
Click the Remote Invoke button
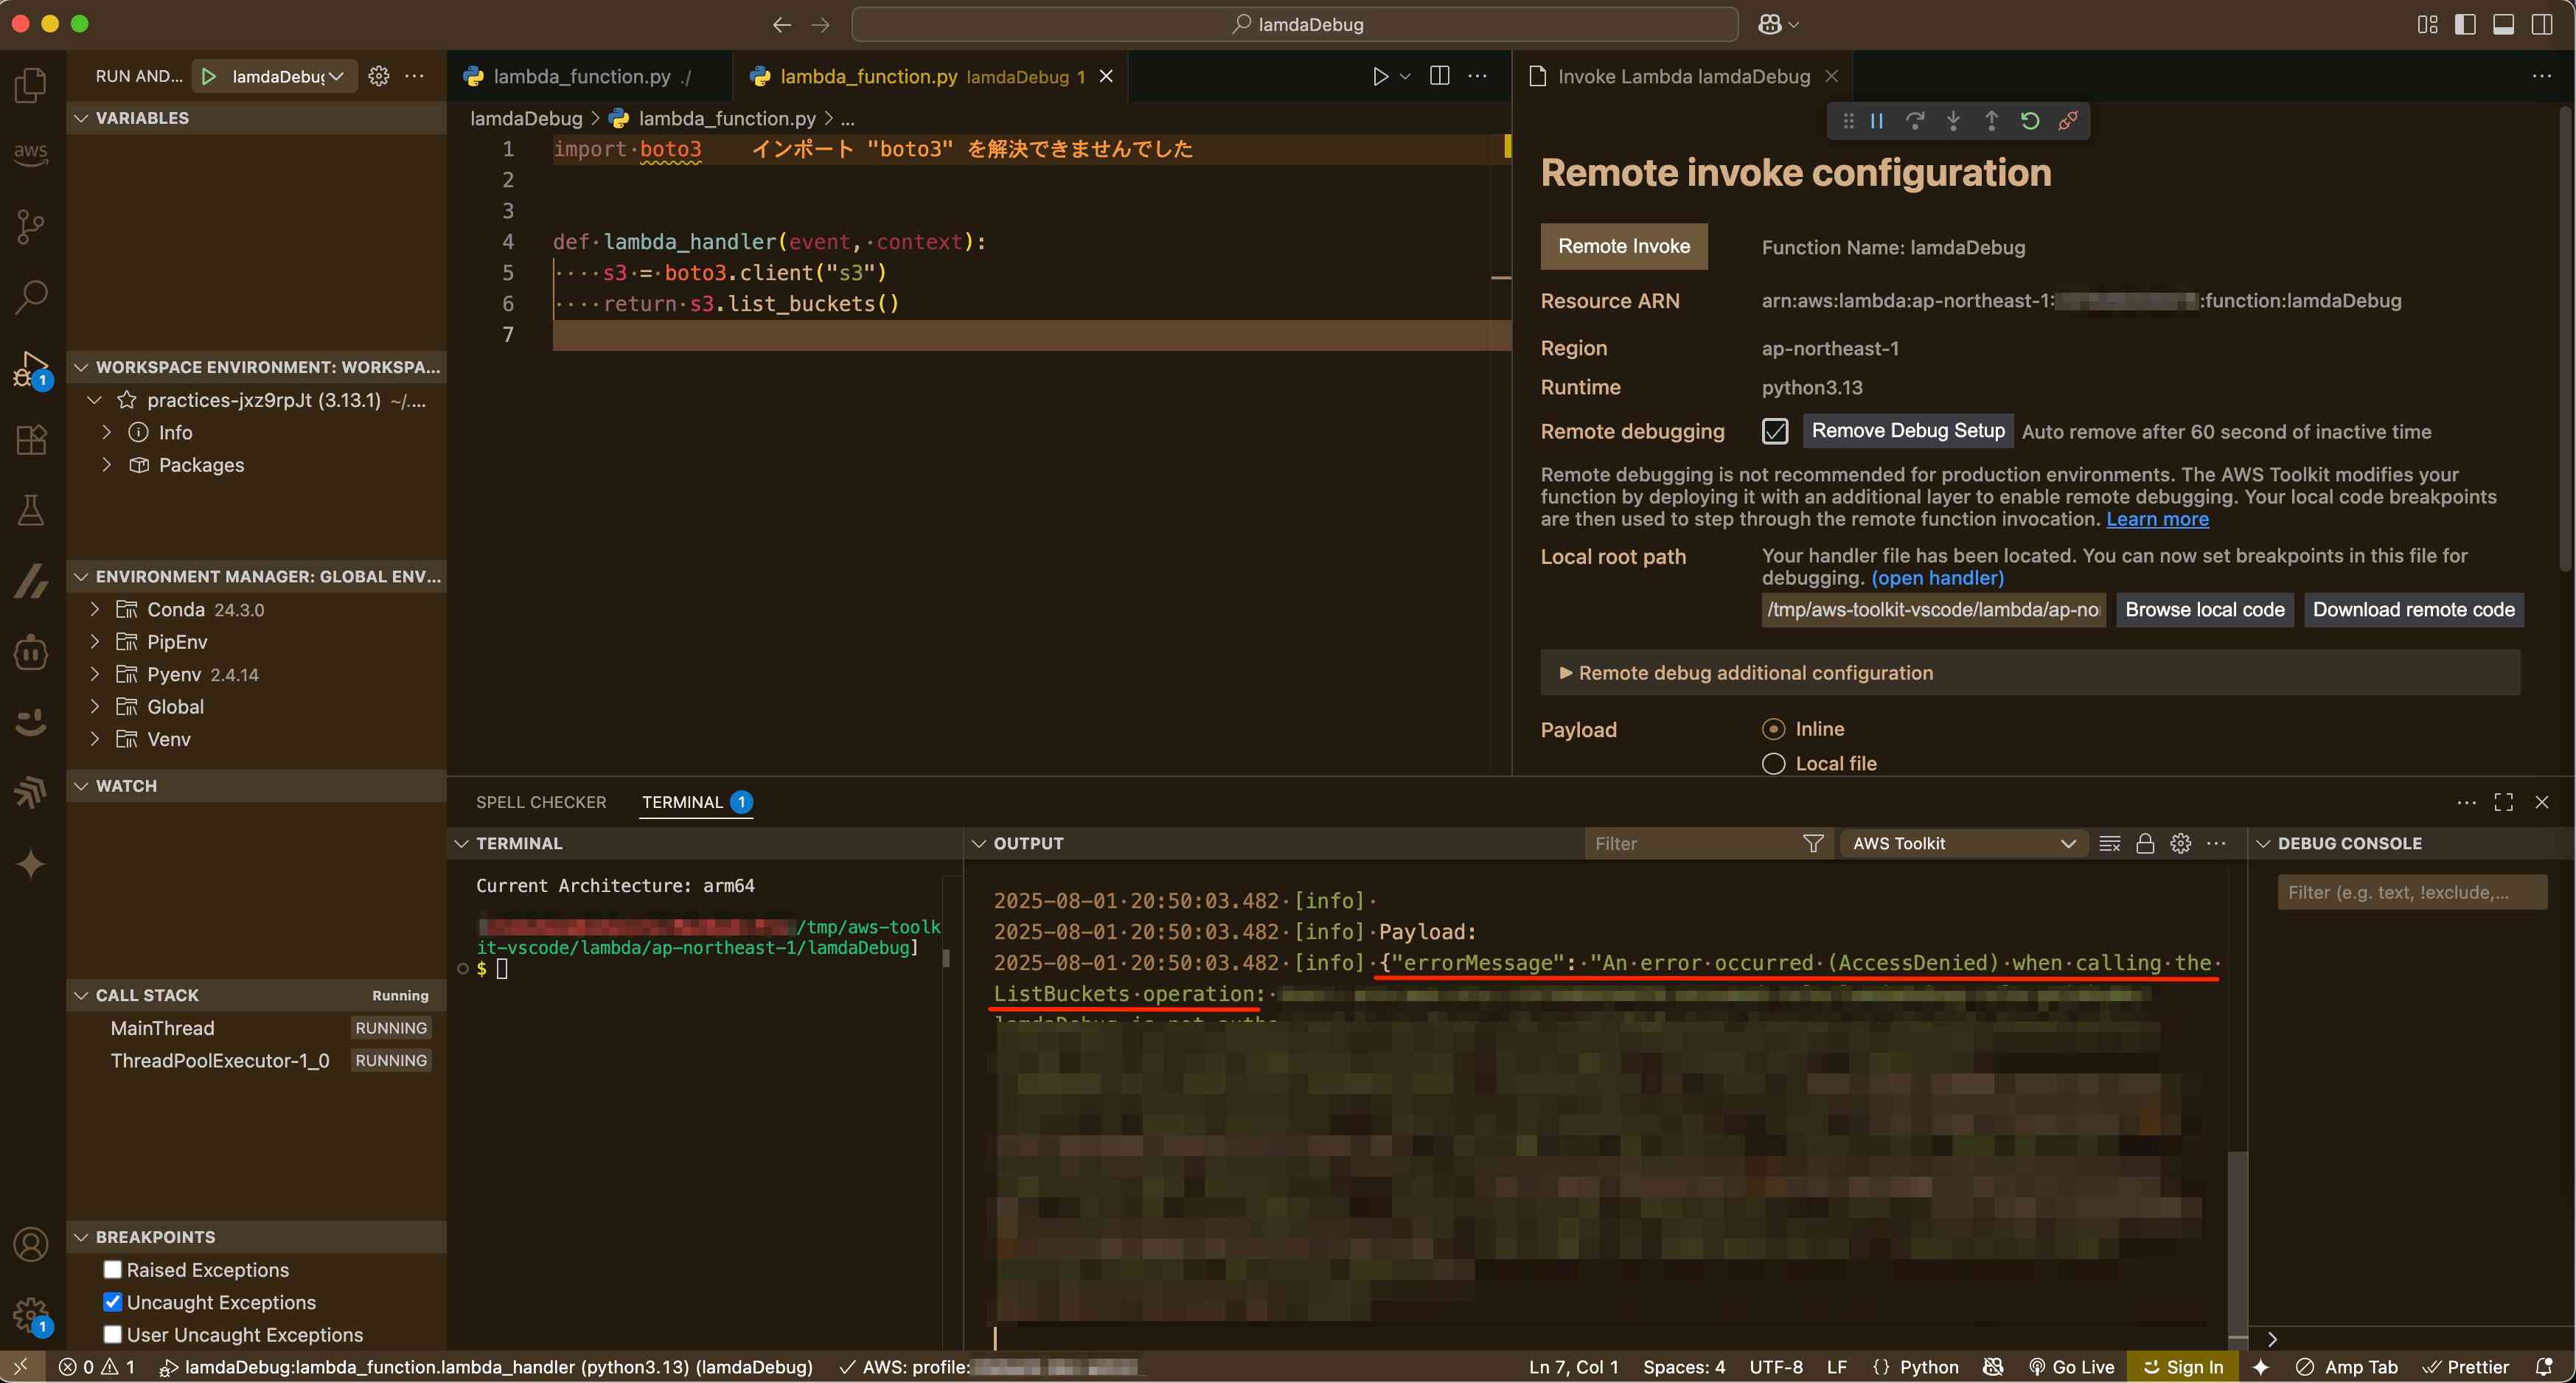1623,246
